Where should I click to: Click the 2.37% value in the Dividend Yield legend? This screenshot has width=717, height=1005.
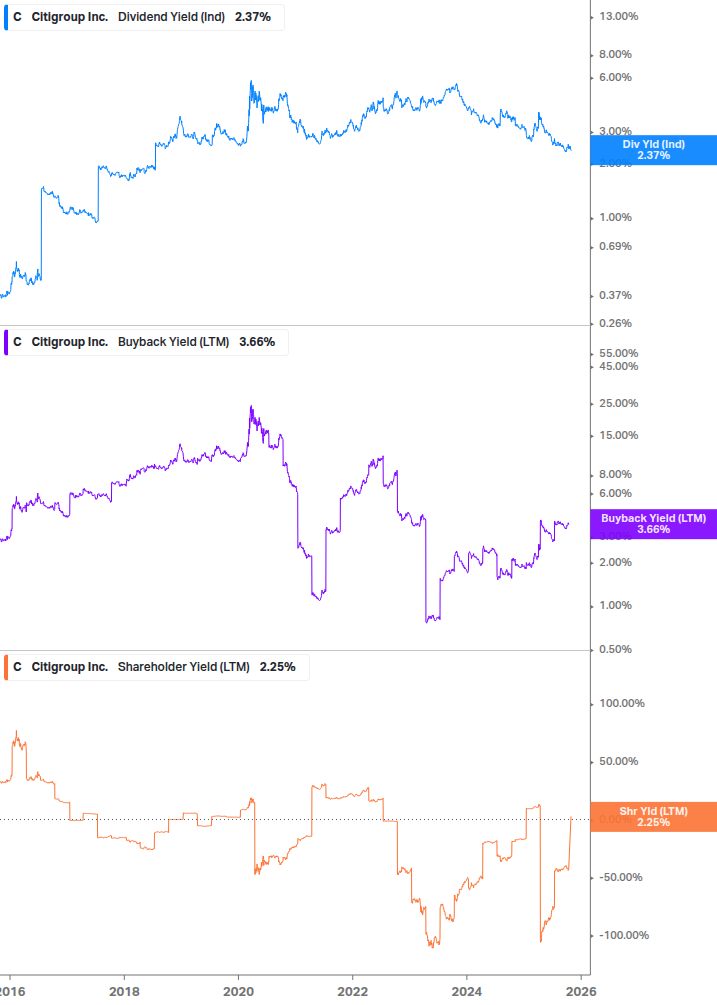tap(252, 17)
